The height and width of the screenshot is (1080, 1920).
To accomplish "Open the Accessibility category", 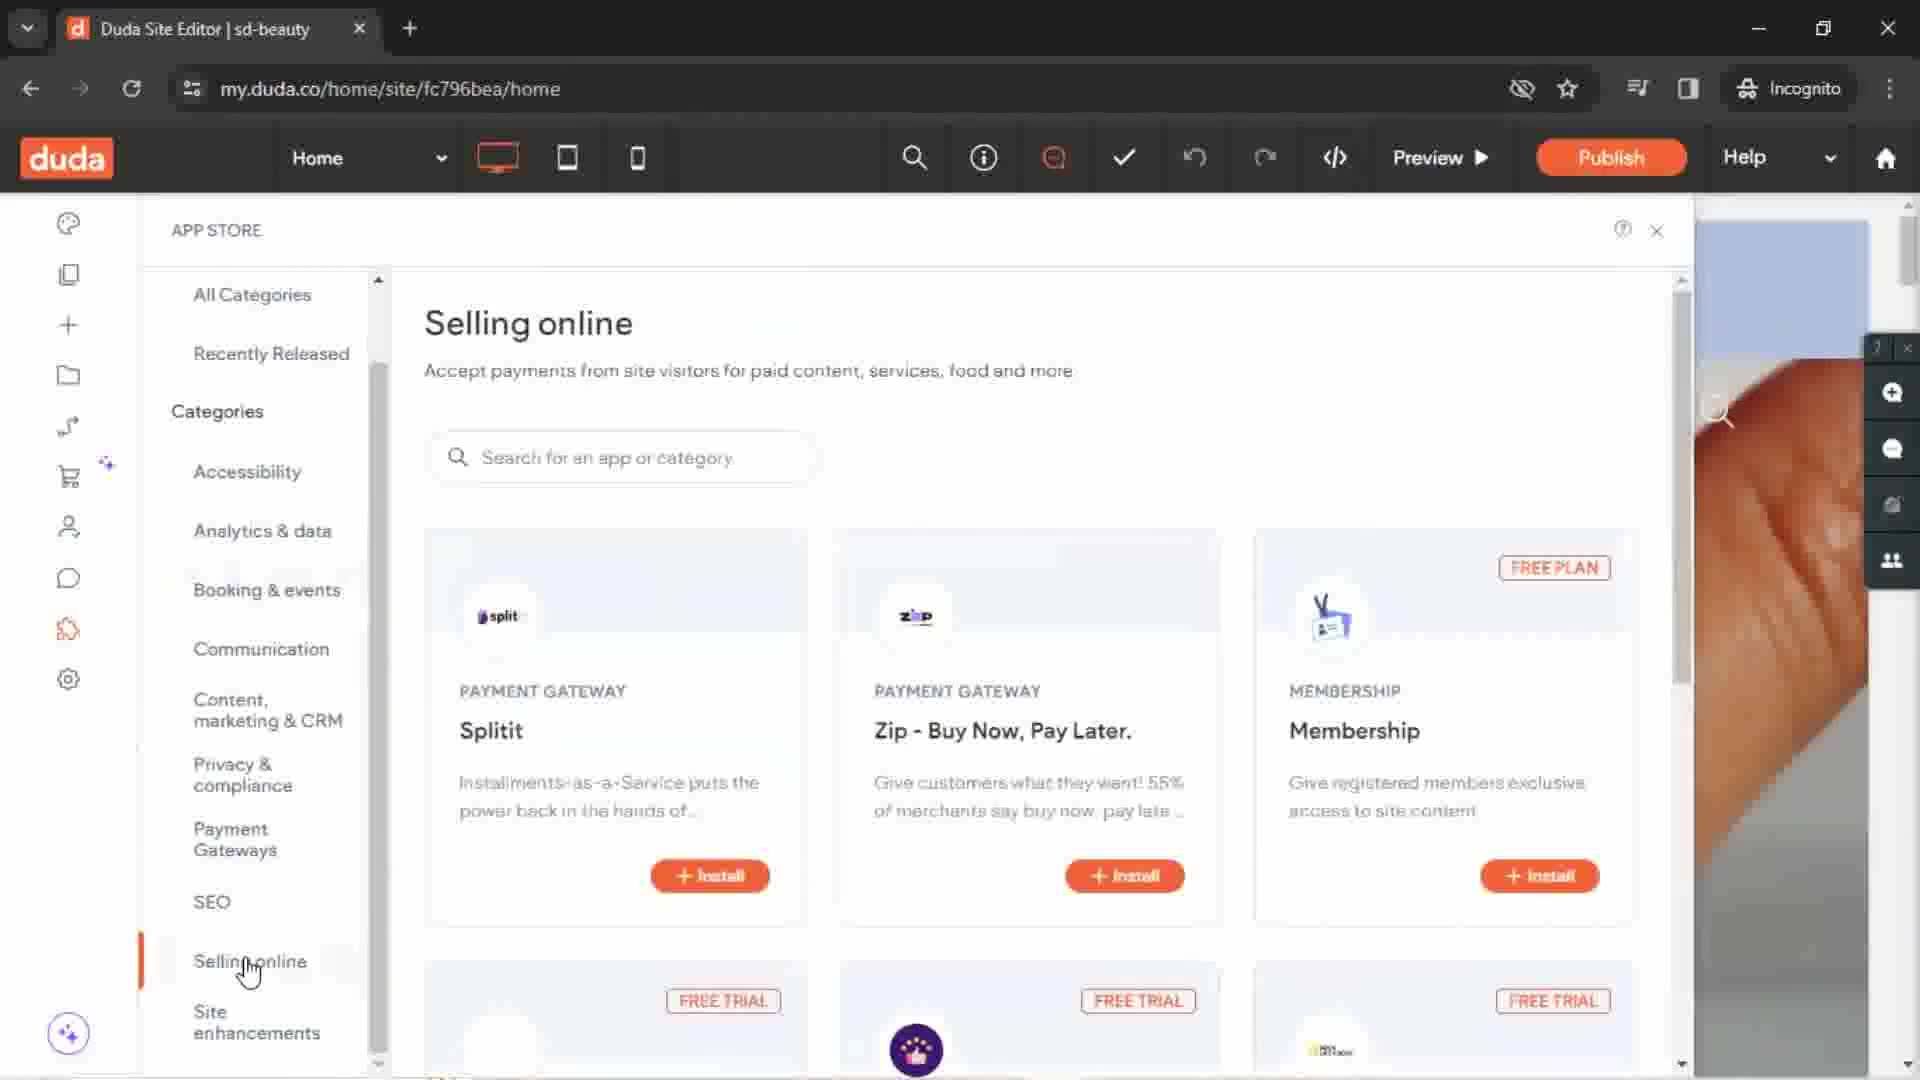I will [247, 472].
